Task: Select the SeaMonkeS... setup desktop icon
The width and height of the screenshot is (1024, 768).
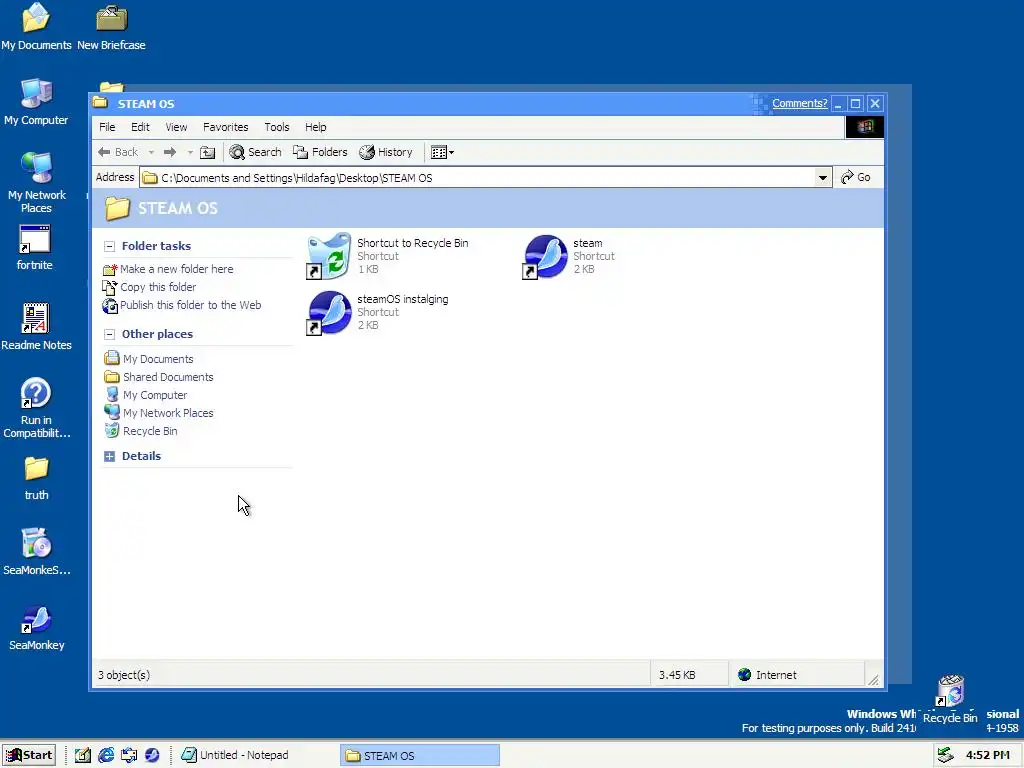Action: click(x=37, y=552)
